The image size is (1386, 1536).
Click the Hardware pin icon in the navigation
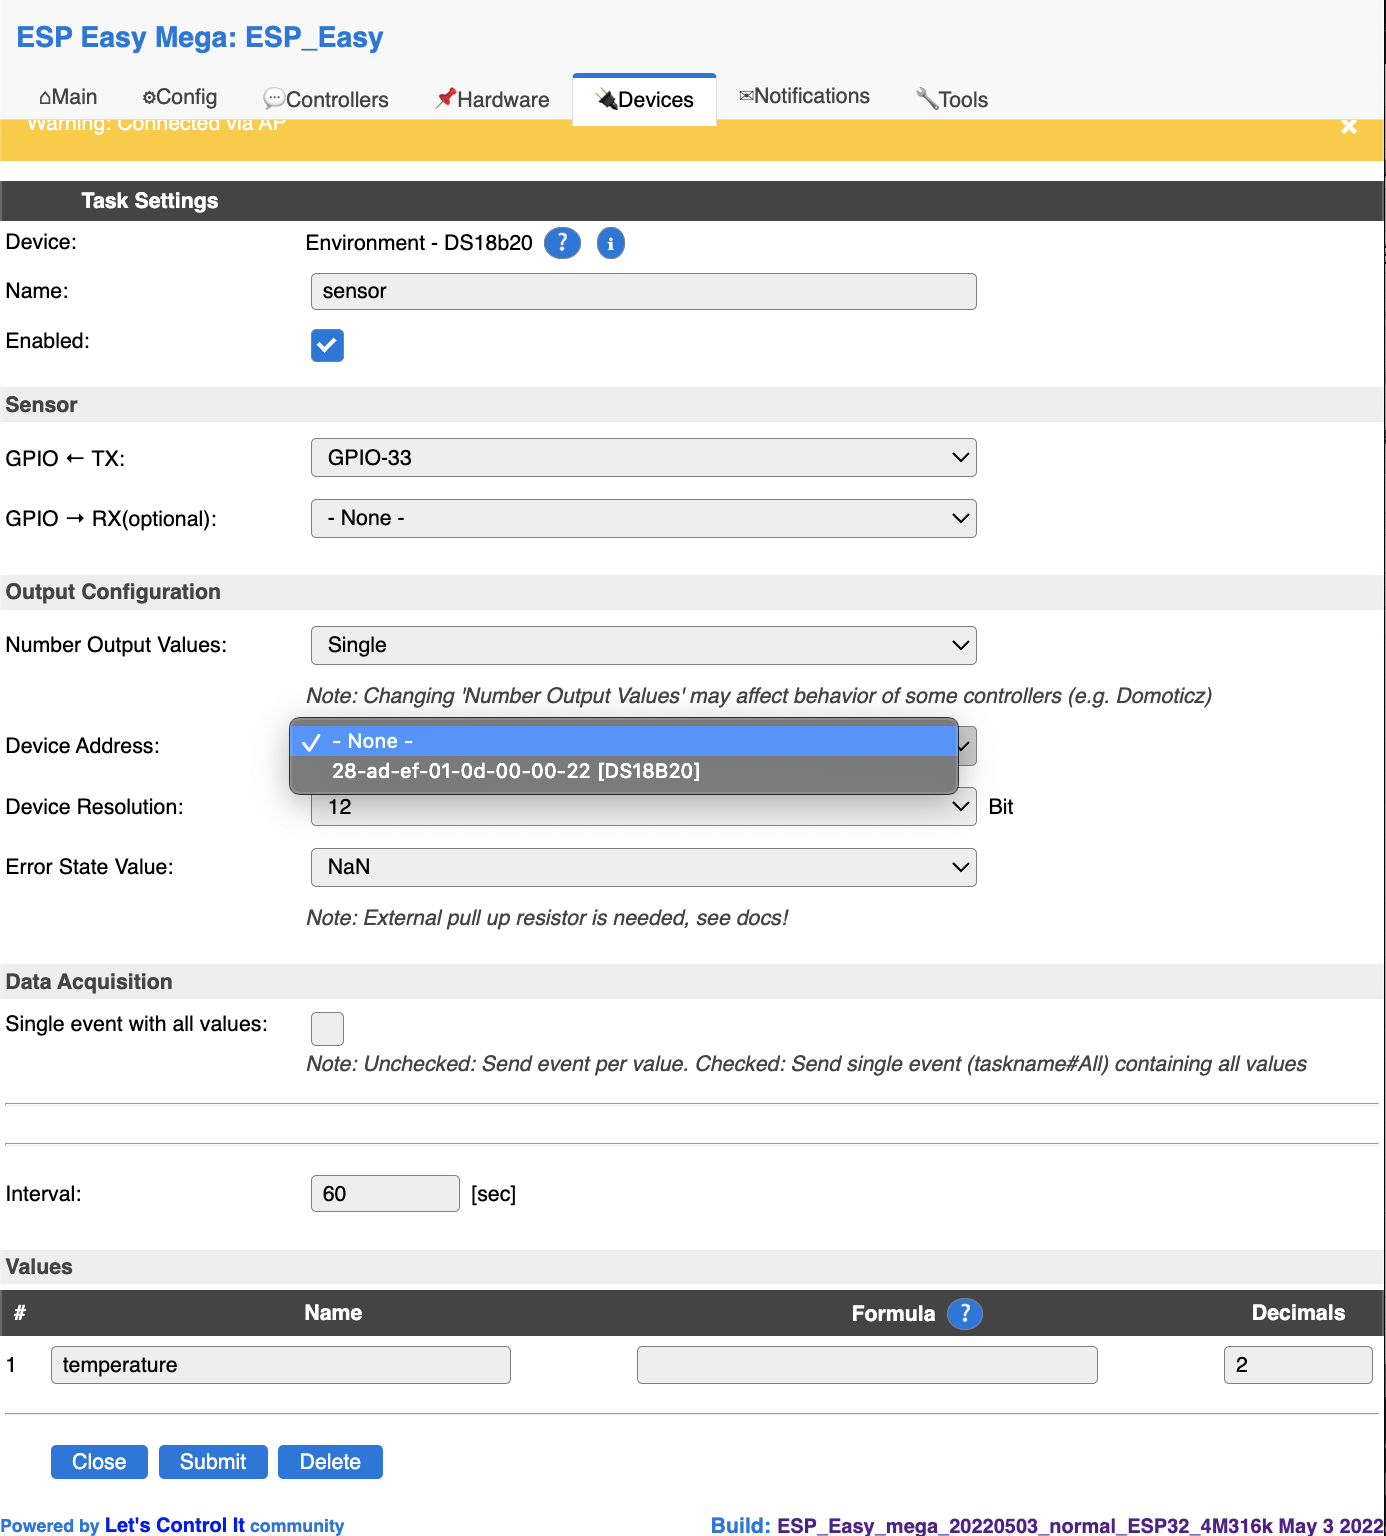pos(446,97)
